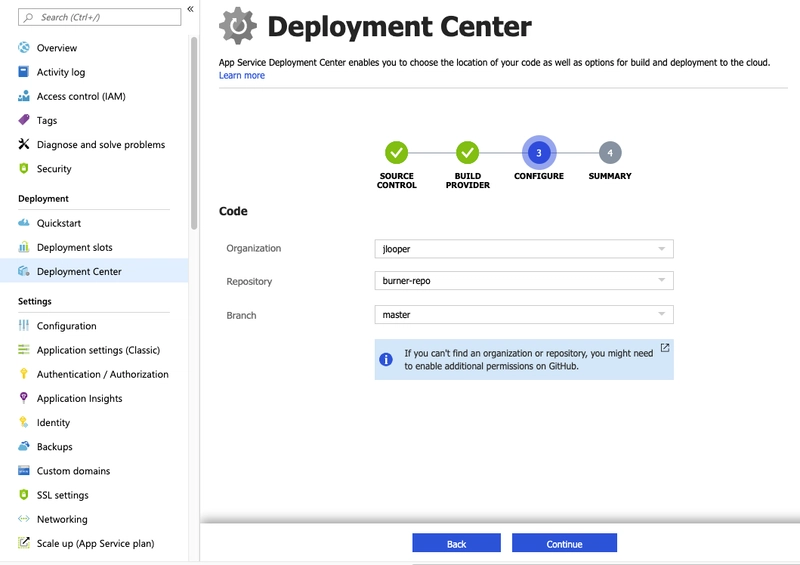Open the Repository dropdown showing burner-repo
The height and width of the screenshot is (565, 800).
524,281
